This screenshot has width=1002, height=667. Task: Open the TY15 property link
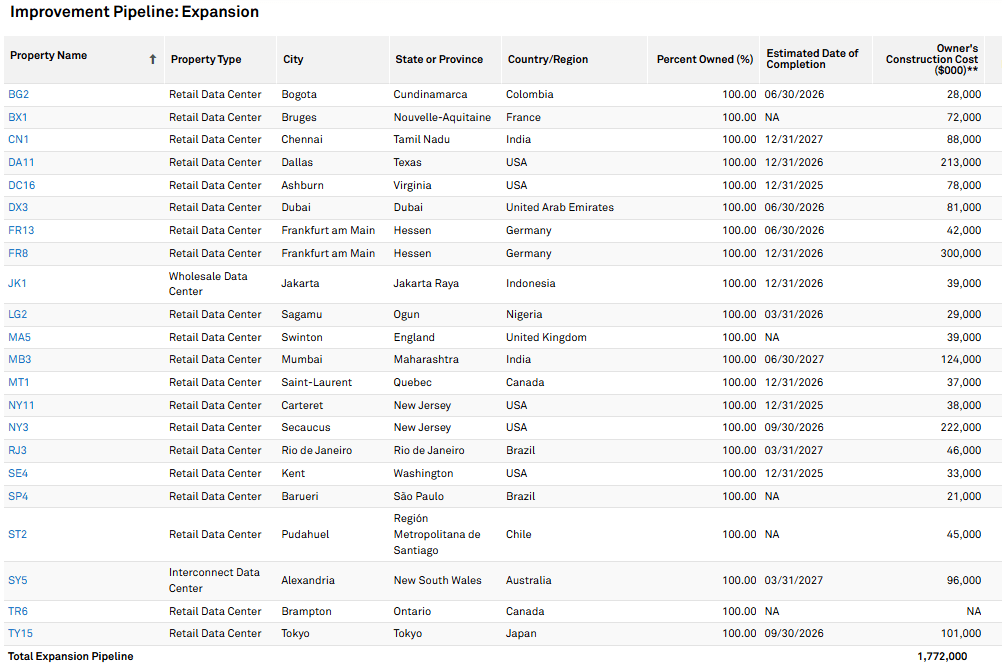point(21,633)
